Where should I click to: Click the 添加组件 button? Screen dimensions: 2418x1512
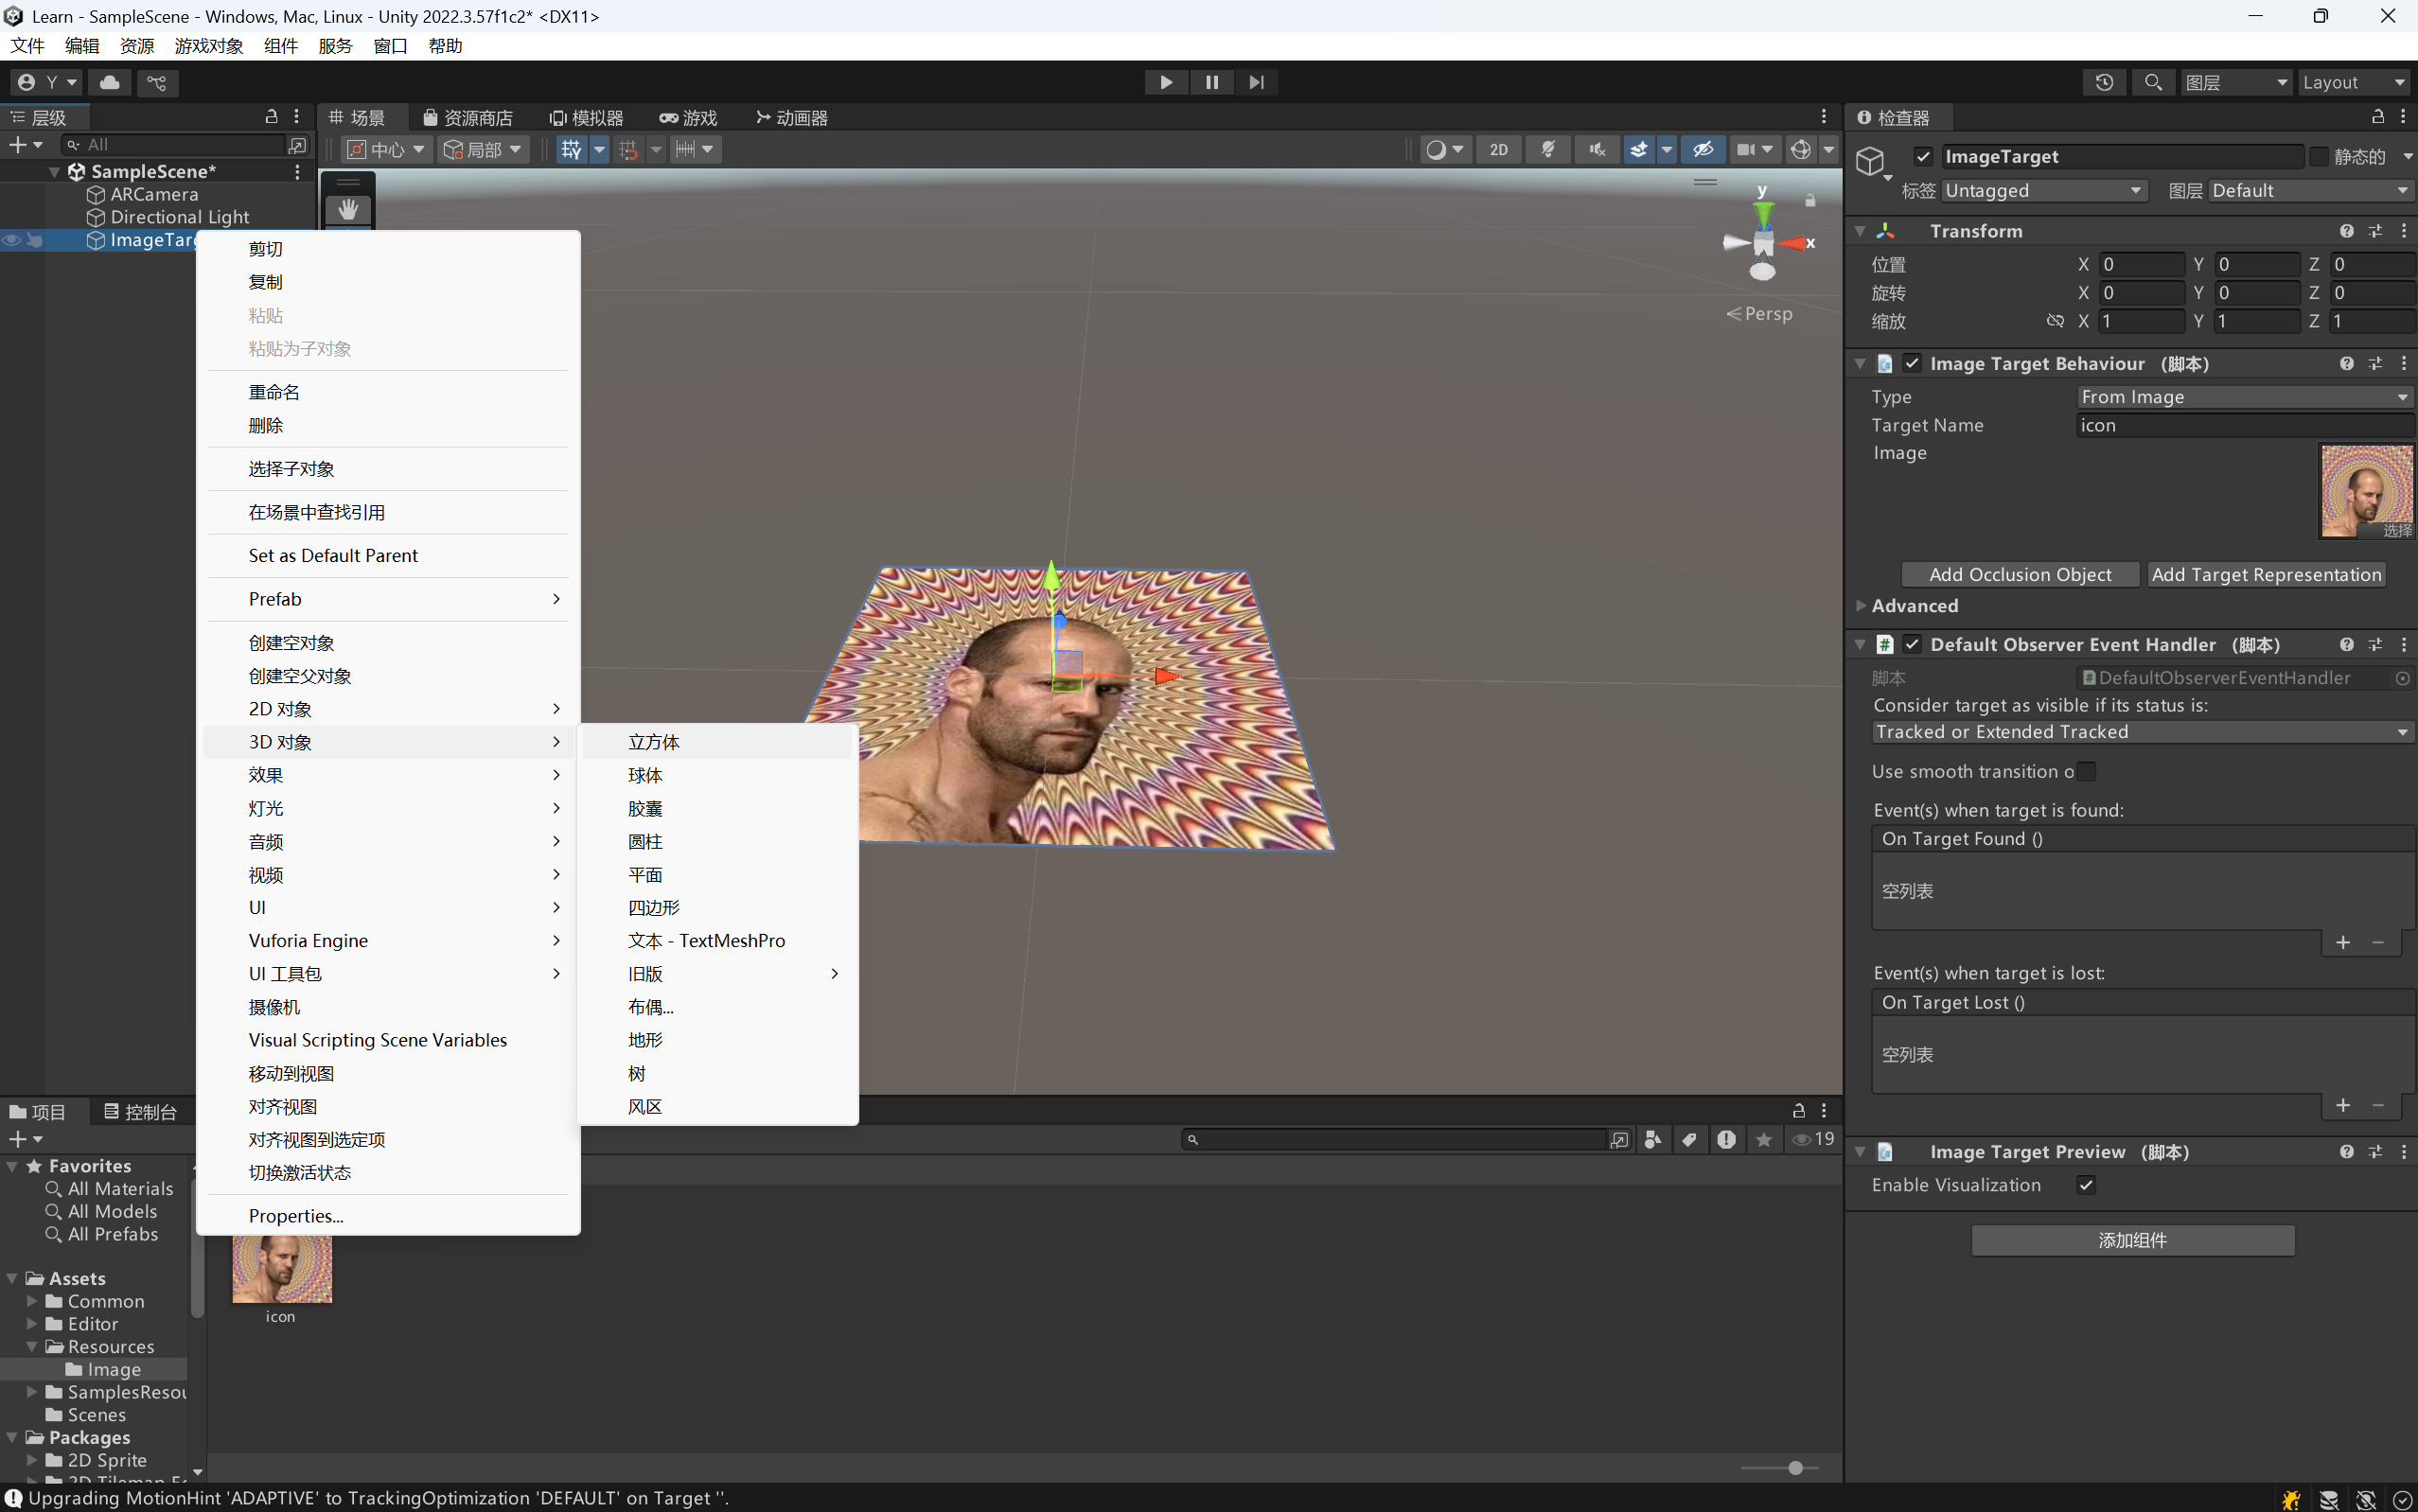[x=2132, y=1240]
